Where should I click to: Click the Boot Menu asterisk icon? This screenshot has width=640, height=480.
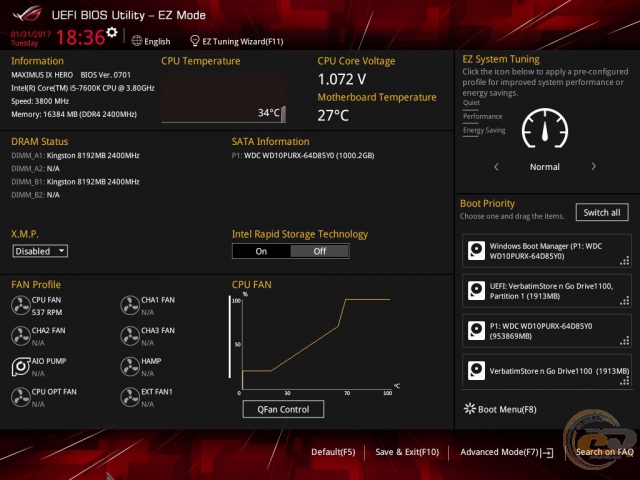[470, 409]
